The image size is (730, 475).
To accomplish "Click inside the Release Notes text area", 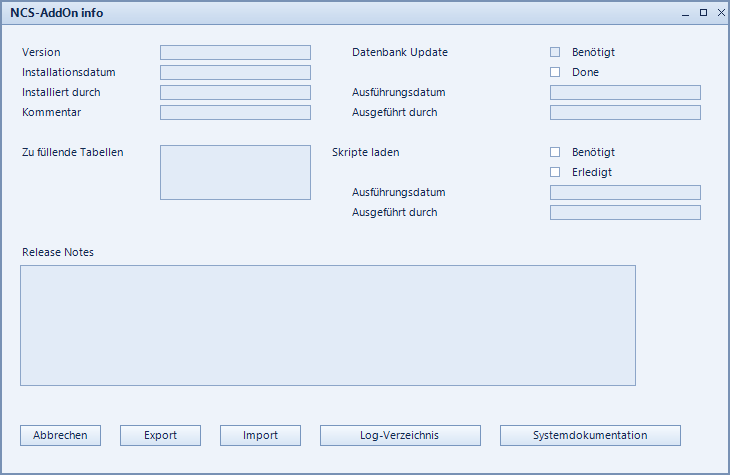I will (328, 326).
